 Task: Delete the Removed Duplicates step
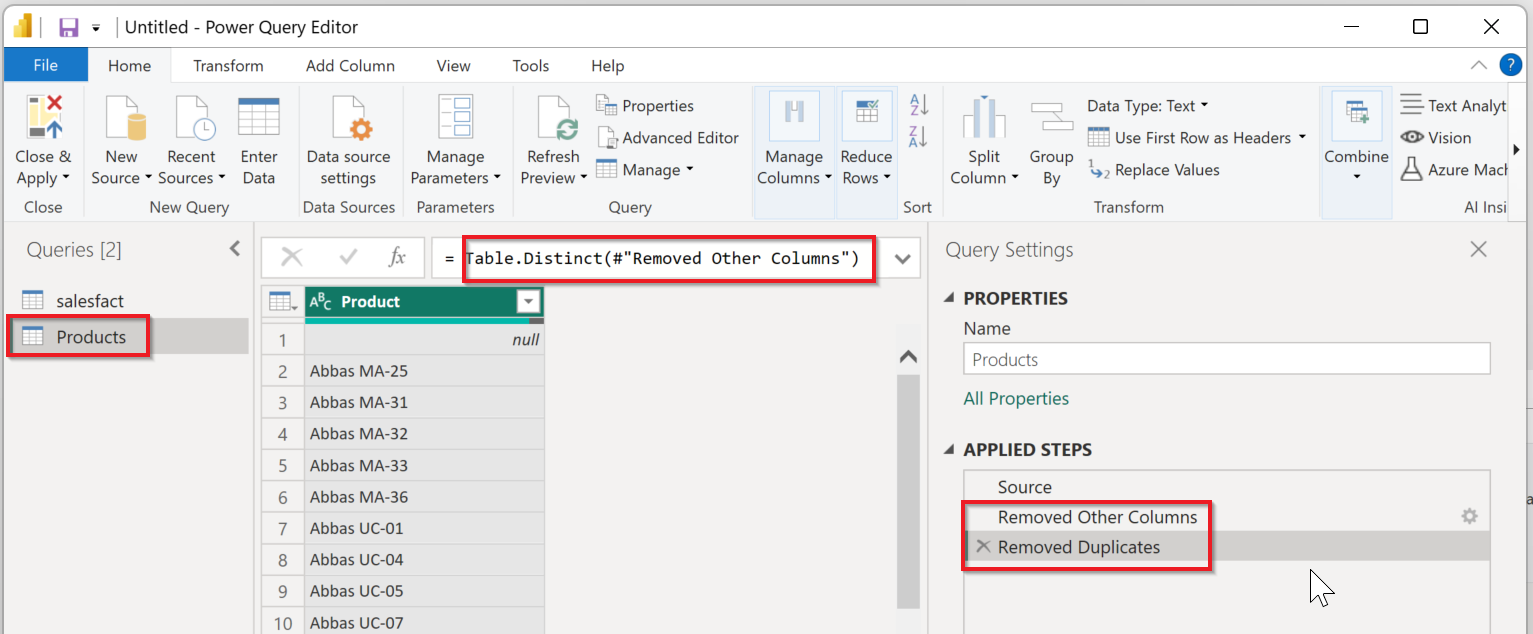pos(983,547)
